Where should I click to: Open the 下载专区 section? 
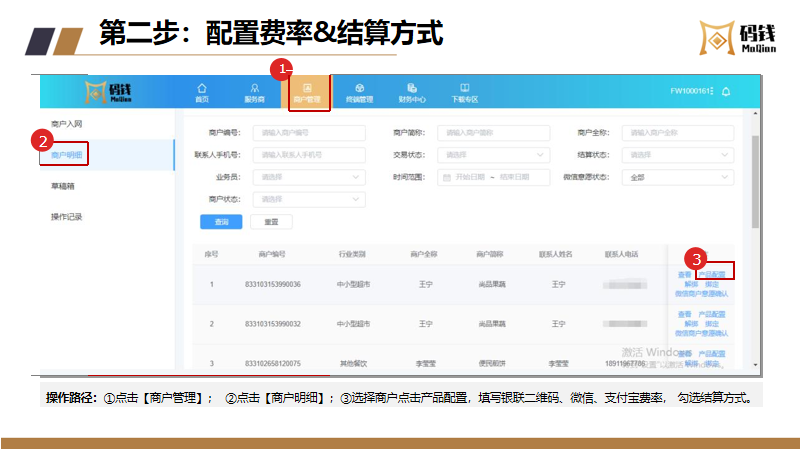465,92
